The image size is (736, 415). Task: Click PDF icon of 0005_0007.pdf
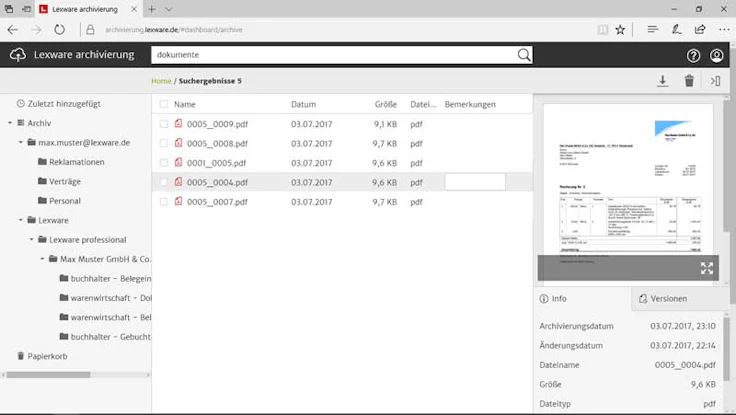178,201
